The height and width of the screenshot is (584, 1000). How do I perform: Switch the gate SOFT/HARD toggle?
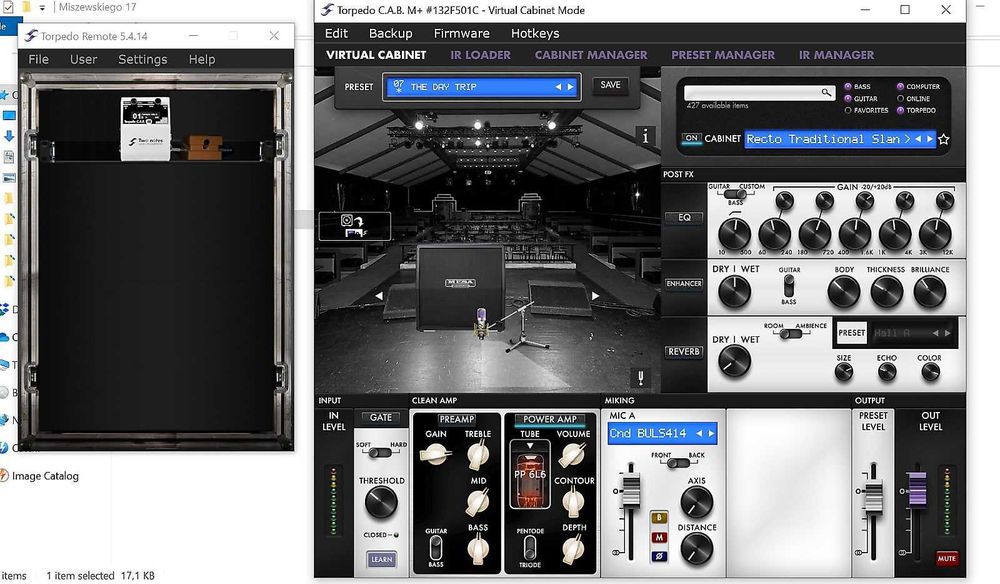tap(381, 453)
